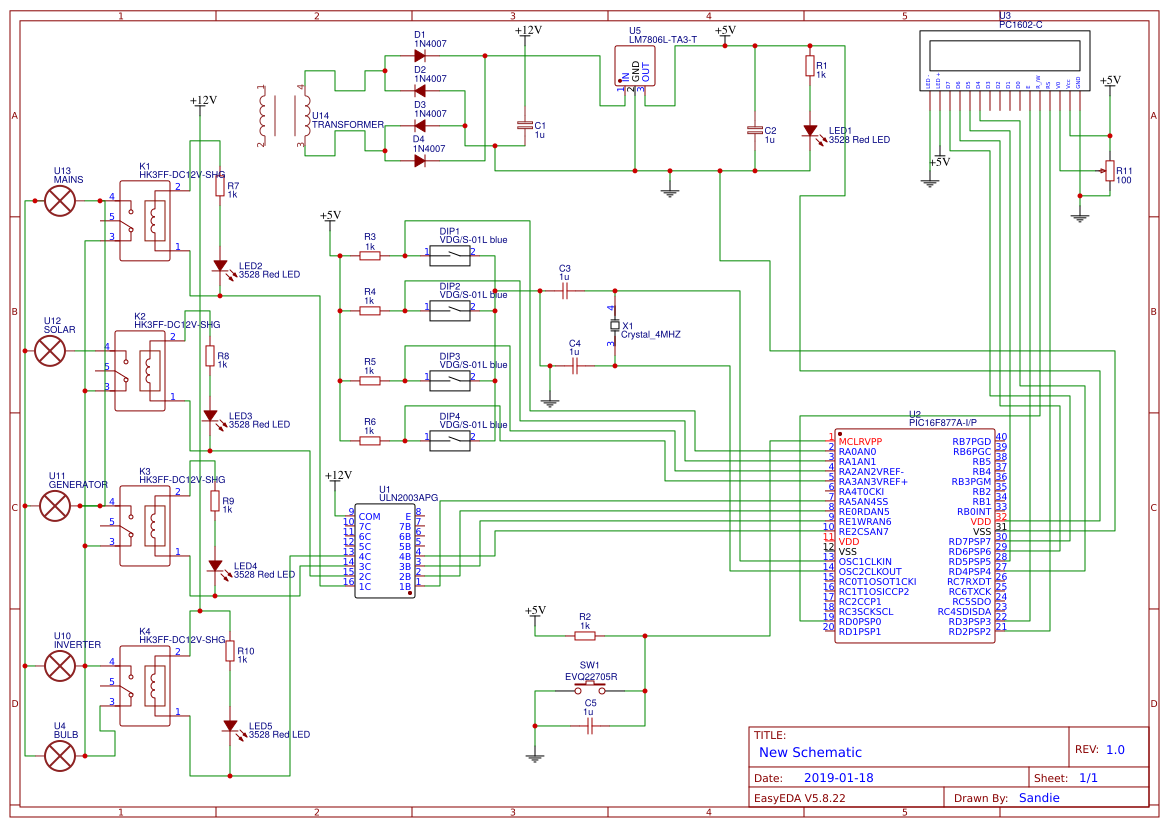Click the 'MCLRVPP' pin label
Viewport: 1169px width, 827px height.
(x=860, y=441)
